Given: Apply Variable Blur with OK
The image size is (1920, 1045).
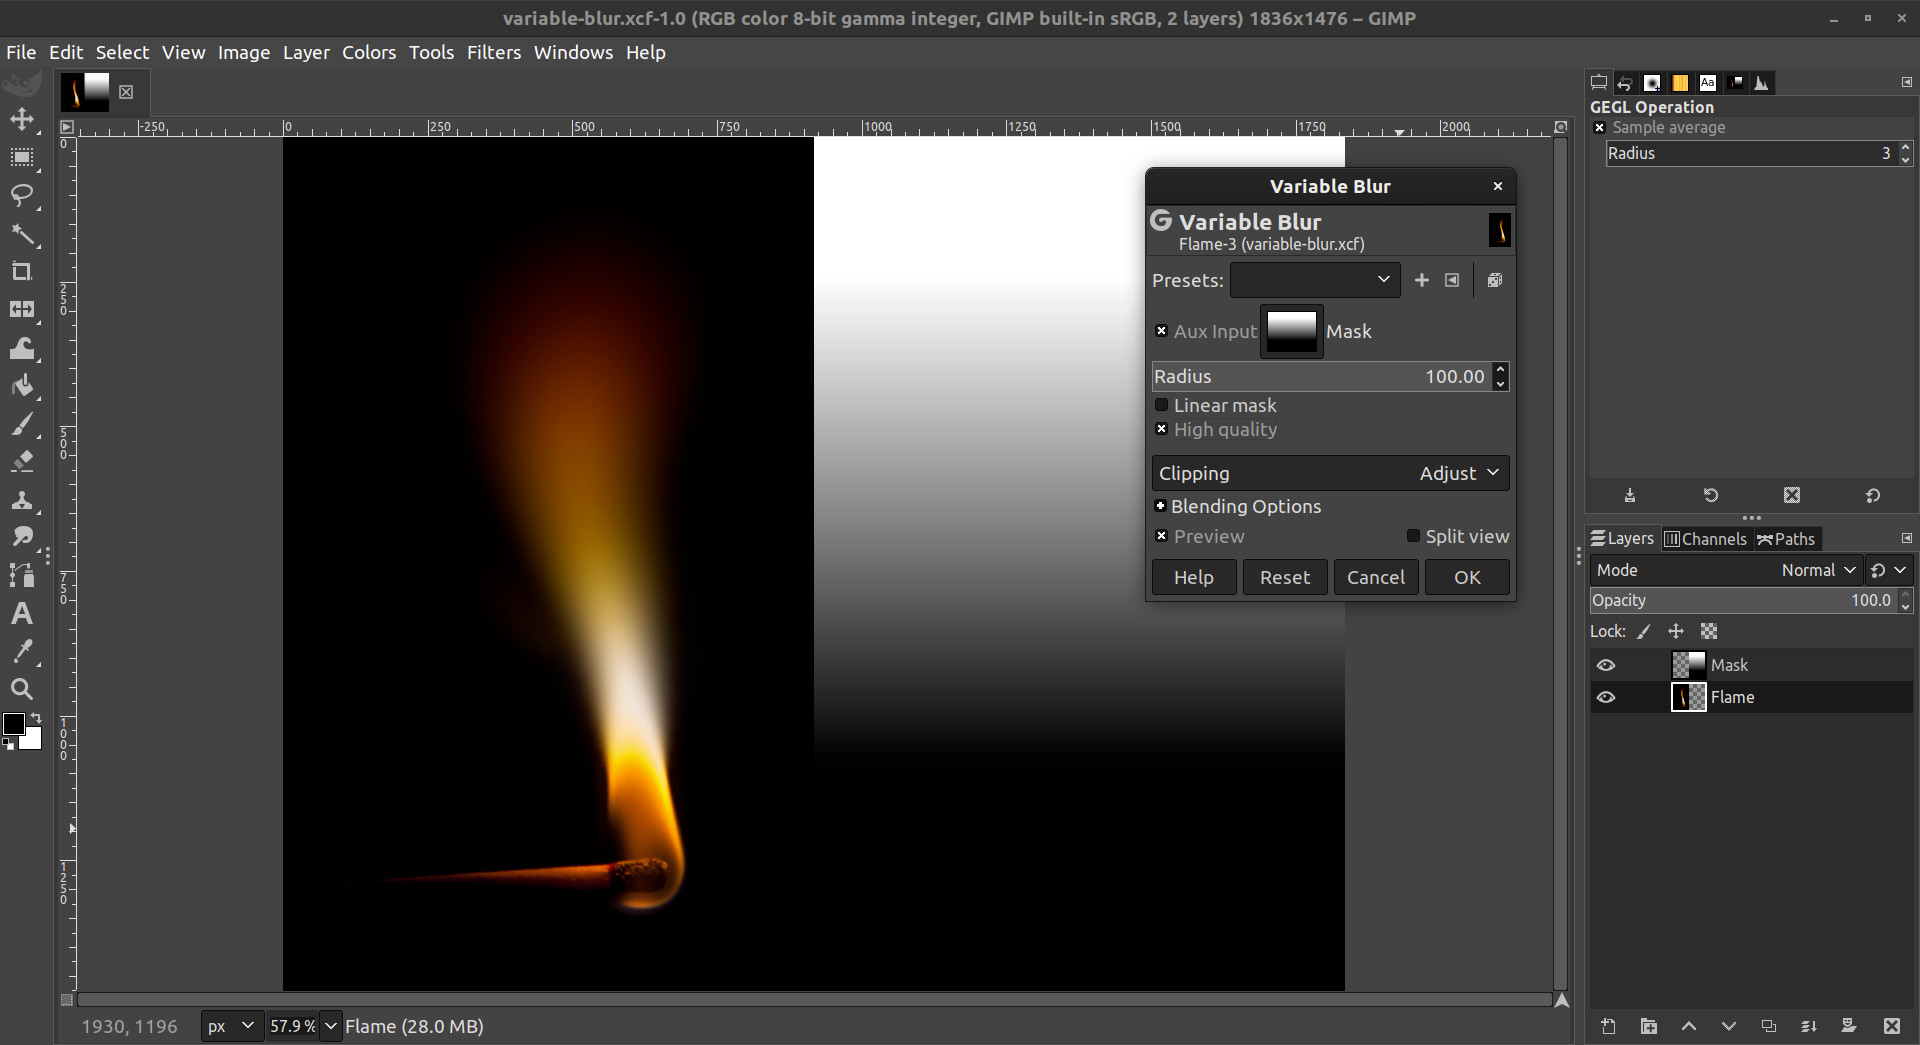Looking at the screenshot, I should coord(1466,577).
